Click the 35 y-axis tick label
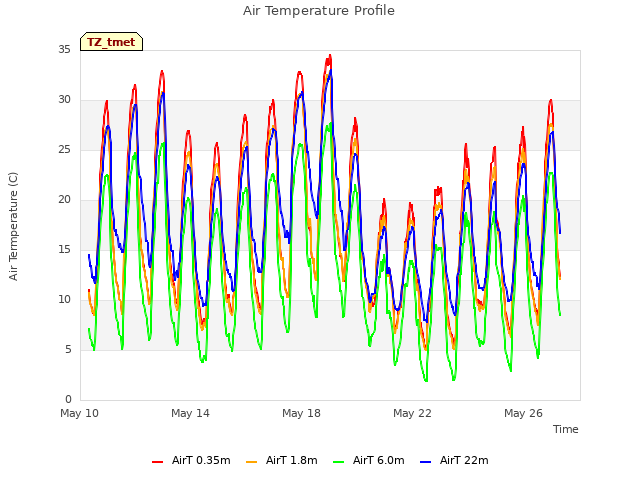The image size is (640, 480). click(64, 50)
